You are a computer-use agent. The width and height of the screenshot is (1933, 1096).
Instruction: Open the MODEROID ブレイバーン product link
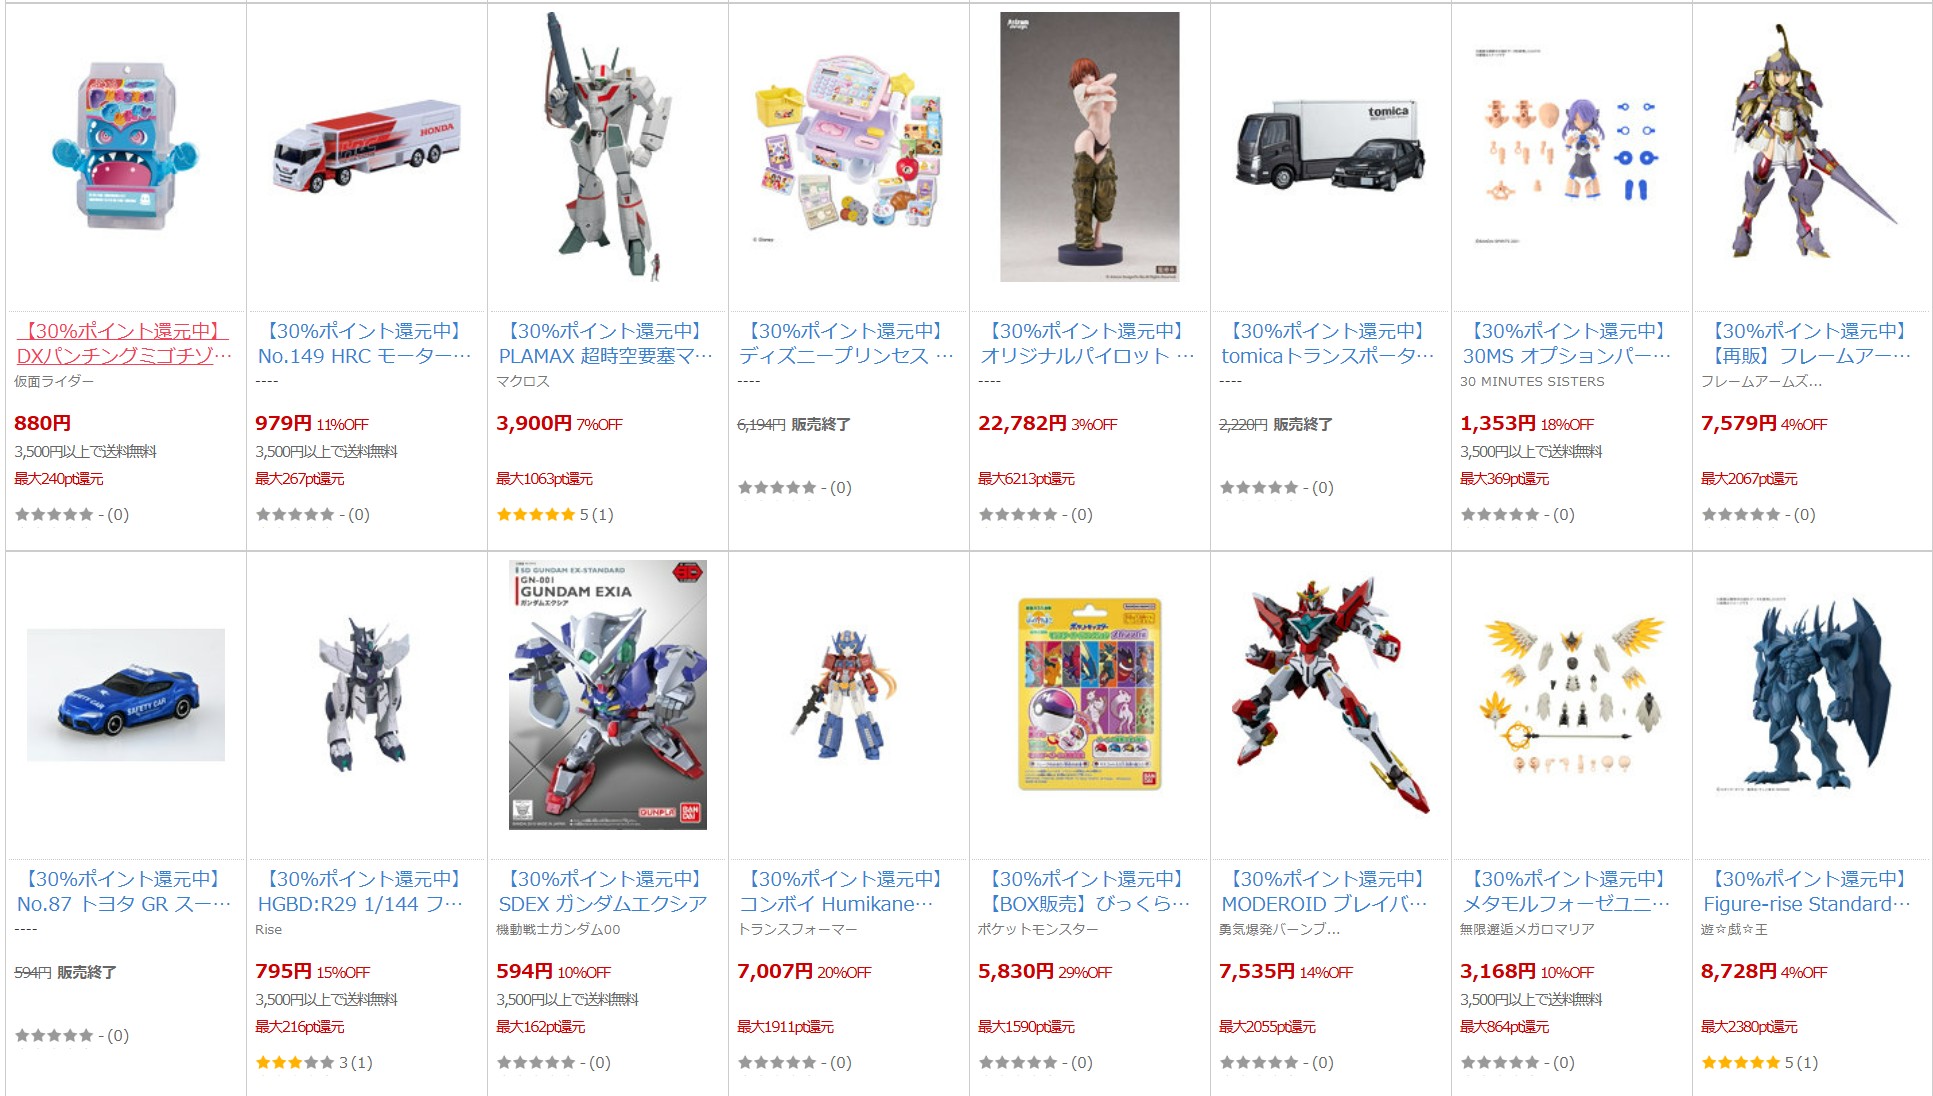(1329, 891)
